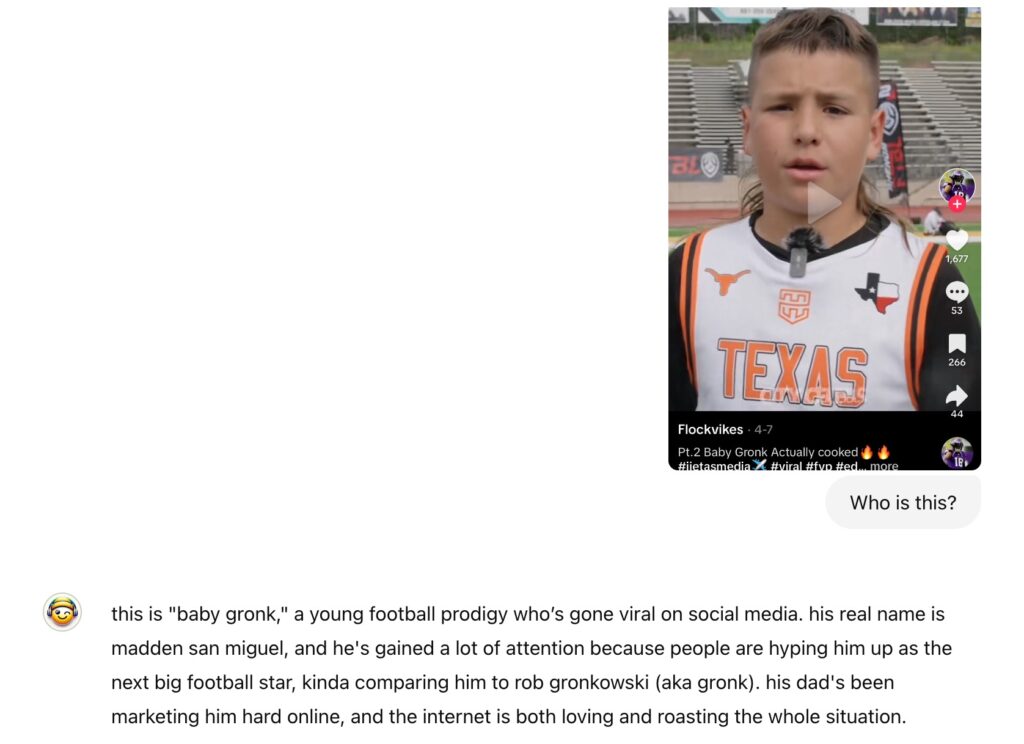Follow creator with red plus button

pos(957,204)
